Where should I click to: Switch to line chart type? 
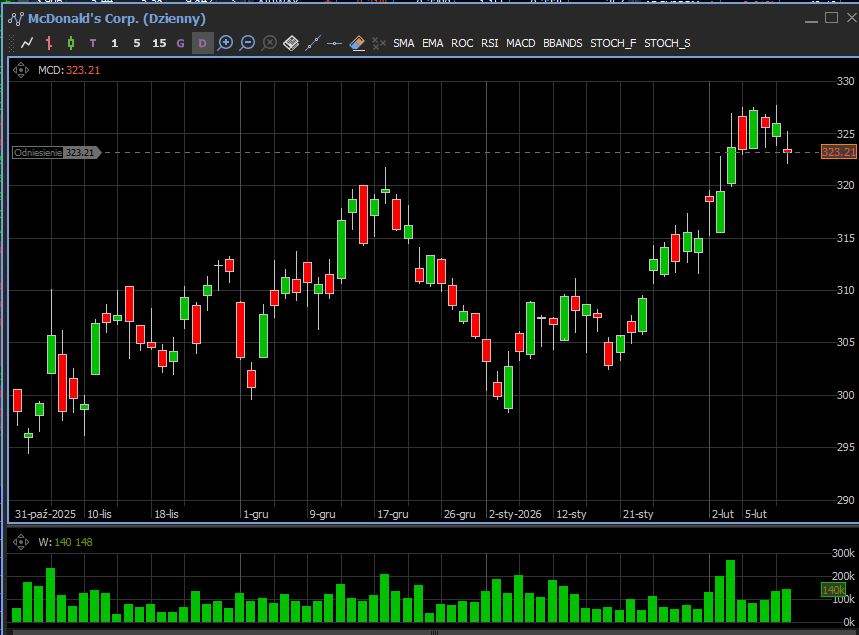pyautogui.click(x=27, y=43)
